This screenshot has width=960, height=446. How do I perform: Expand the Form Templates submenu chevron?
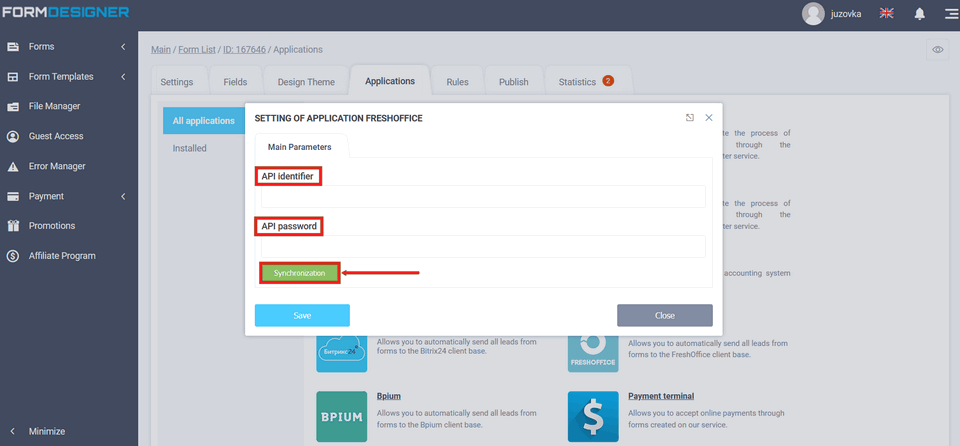click(x=123, y=77)
